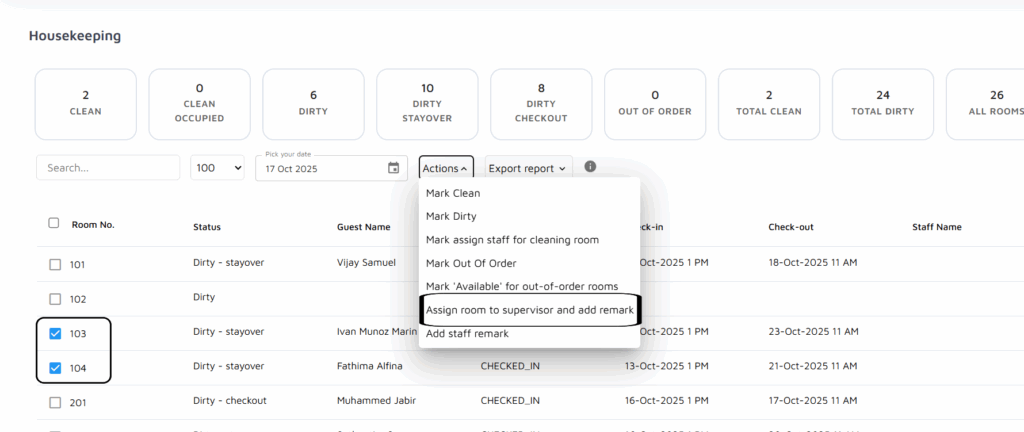The image size is (1024, 432).
Task: Click the Total Dirty summary card
Action: 883,104
